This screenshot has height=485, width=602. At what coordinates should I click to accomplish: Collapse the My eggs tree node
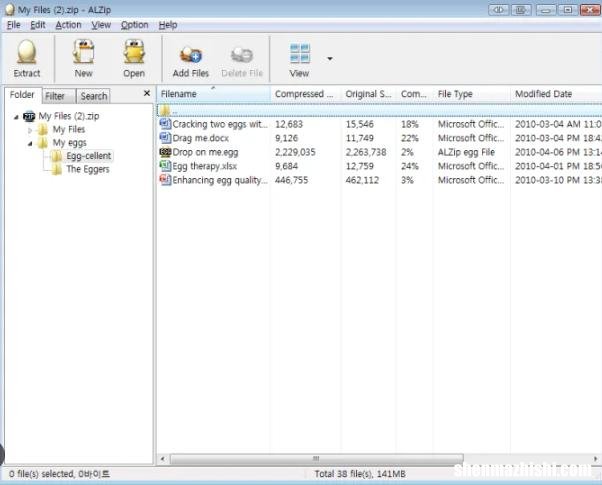30,144
